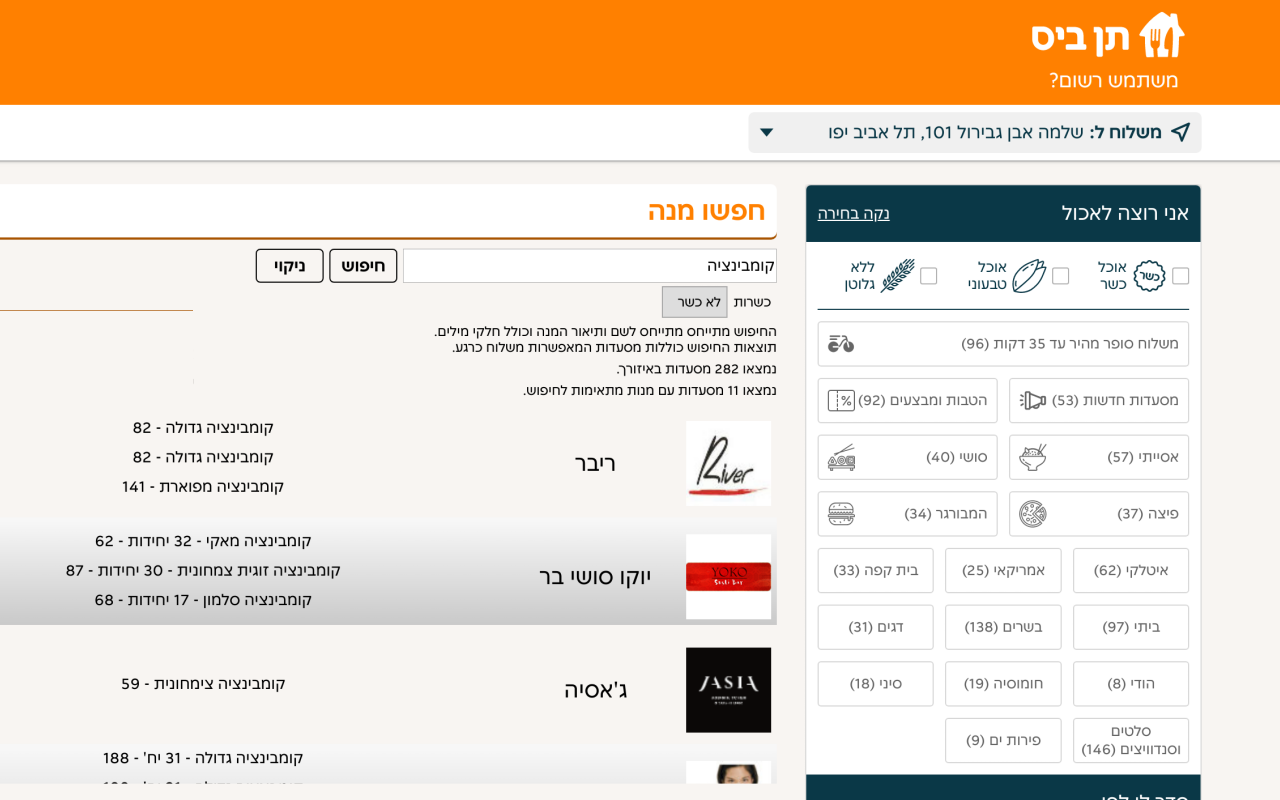
Task: Choose the בשרים (138) category
Action: pyautogui.click(x=1003, y=627)
